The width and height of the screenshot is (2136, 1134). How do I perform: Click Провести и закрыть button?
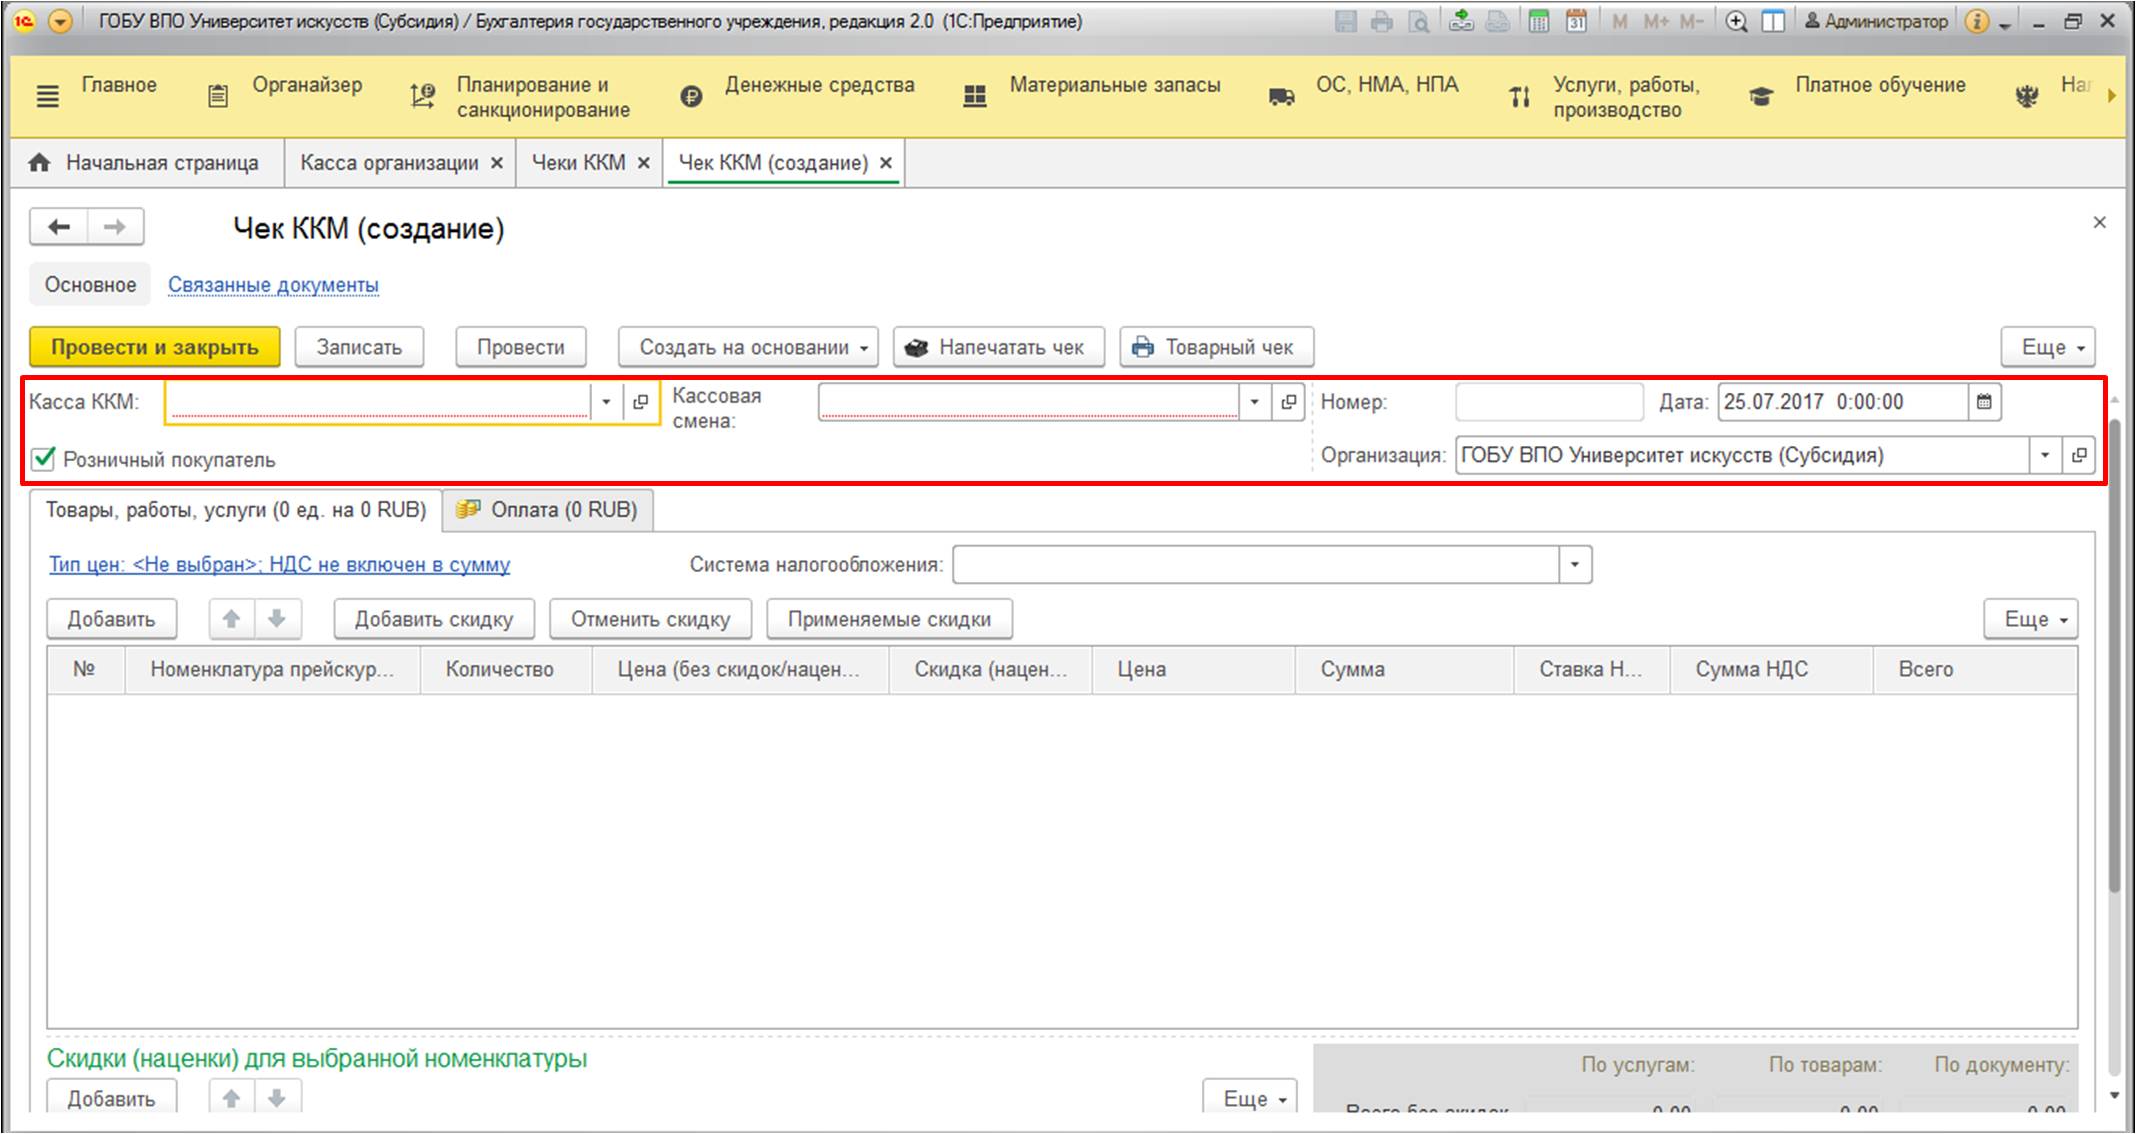[154, 347]
